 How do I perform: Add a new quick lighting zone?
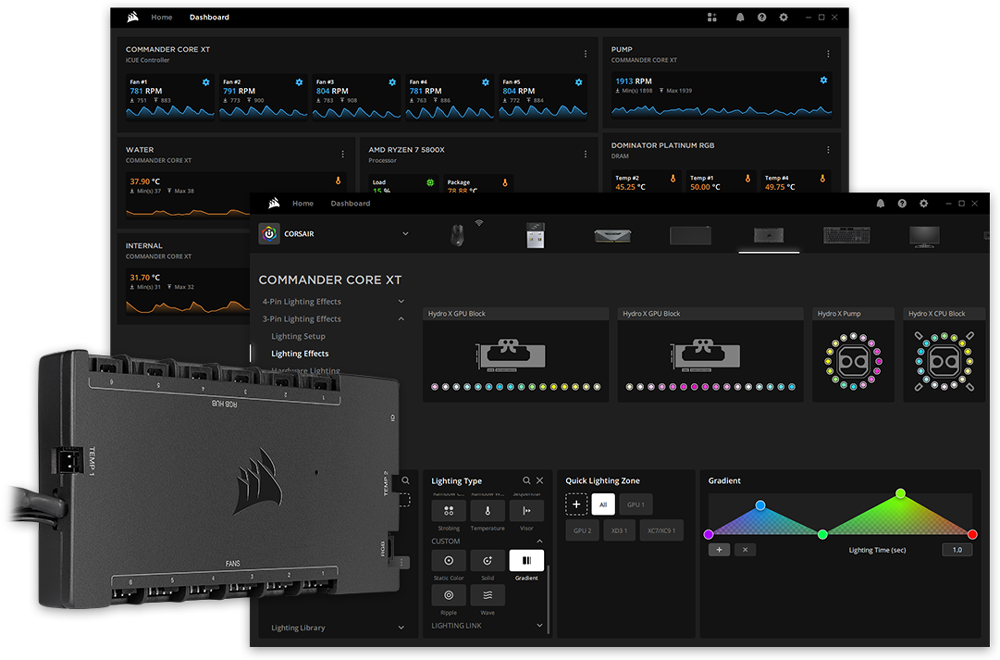pos(576,504)
